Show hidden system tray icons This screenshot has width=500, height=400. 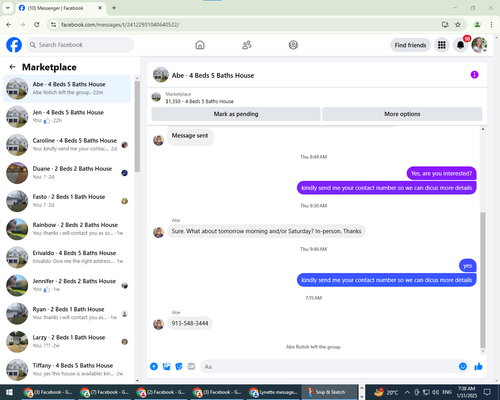(x=407, y=392)
